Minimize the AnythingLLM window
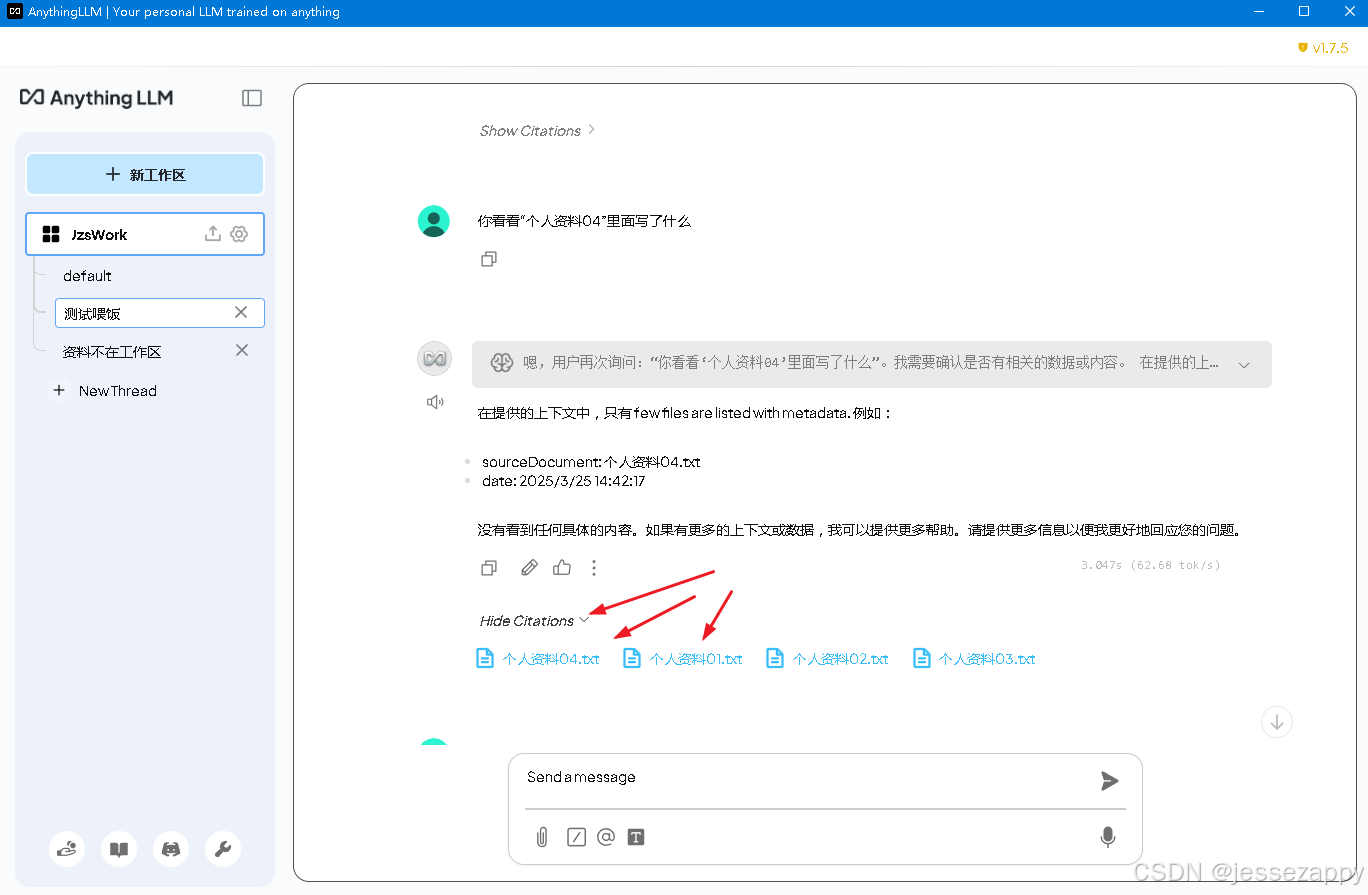 pyautogui.click(x=1259, y=12)
